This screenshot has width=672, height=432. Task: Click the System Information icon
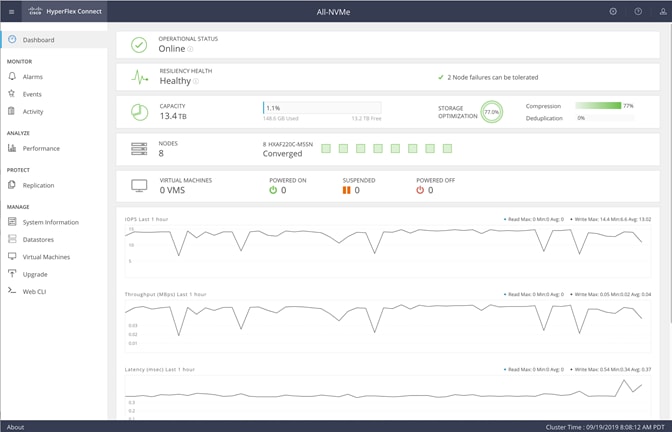tap(12, 222)
